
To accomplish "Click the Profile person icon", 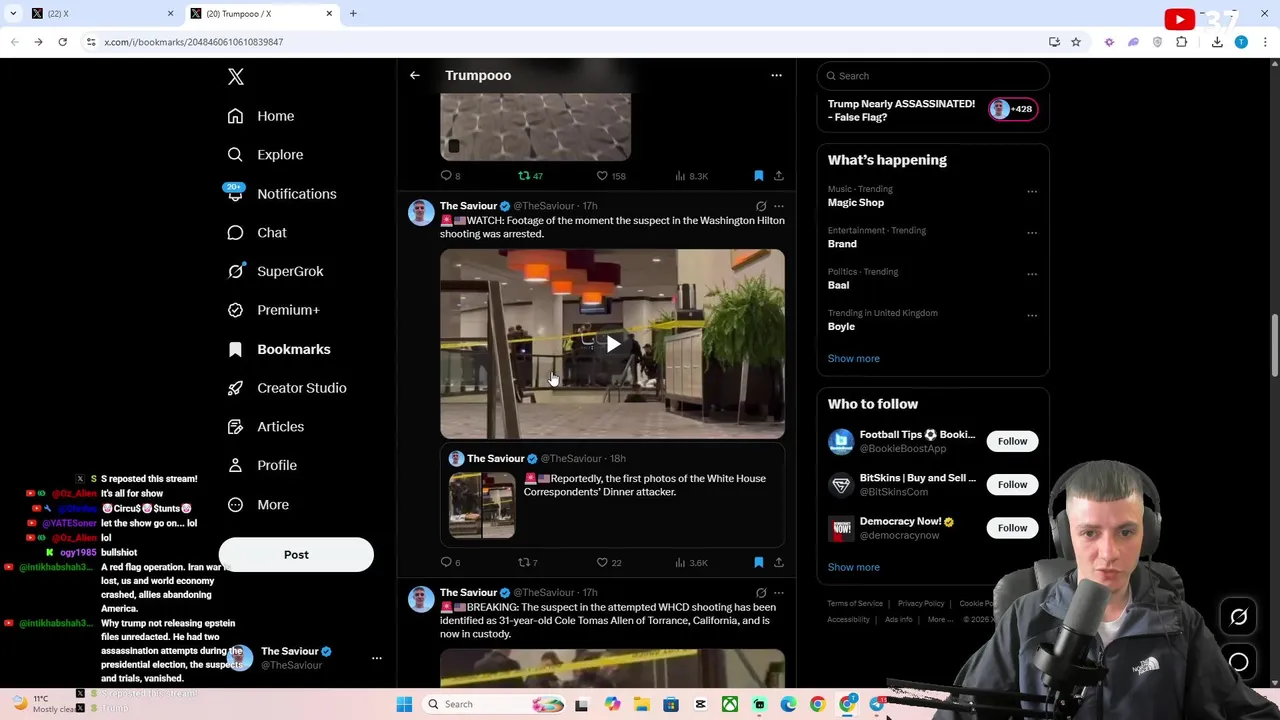I will pyautogui.click(x=235, y=465).
